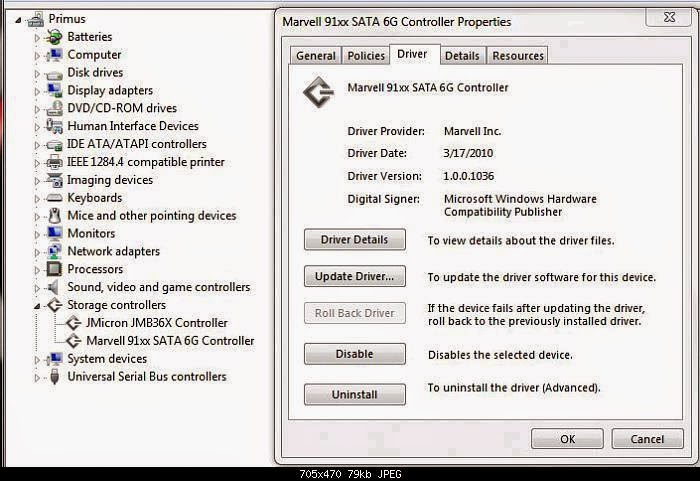The image size is (700, 481).
Task: Expand the Universal Serial Bus controllers arrow
Action: [x=37, y=377]
